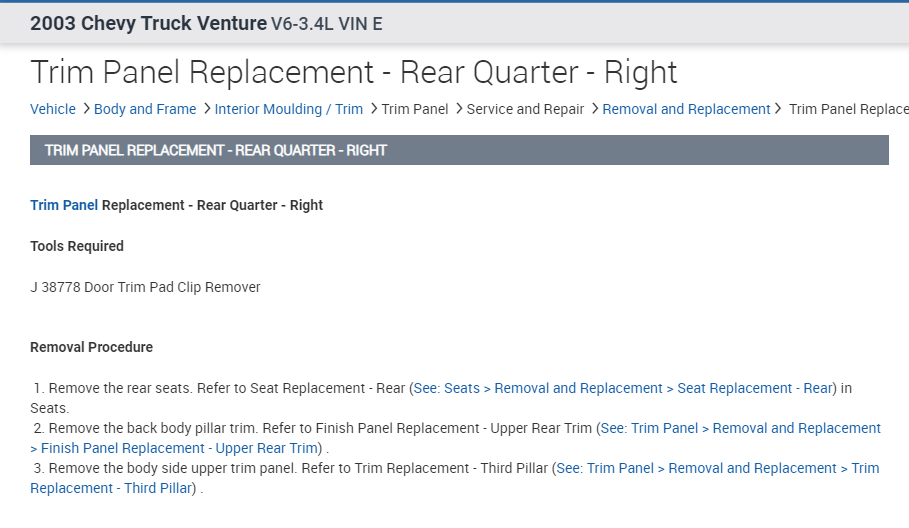Viewport: 909px width, 528px height.
Task: Go to Interior Moulding / Trim breadcrumb
Action: (x=289, y=109)
